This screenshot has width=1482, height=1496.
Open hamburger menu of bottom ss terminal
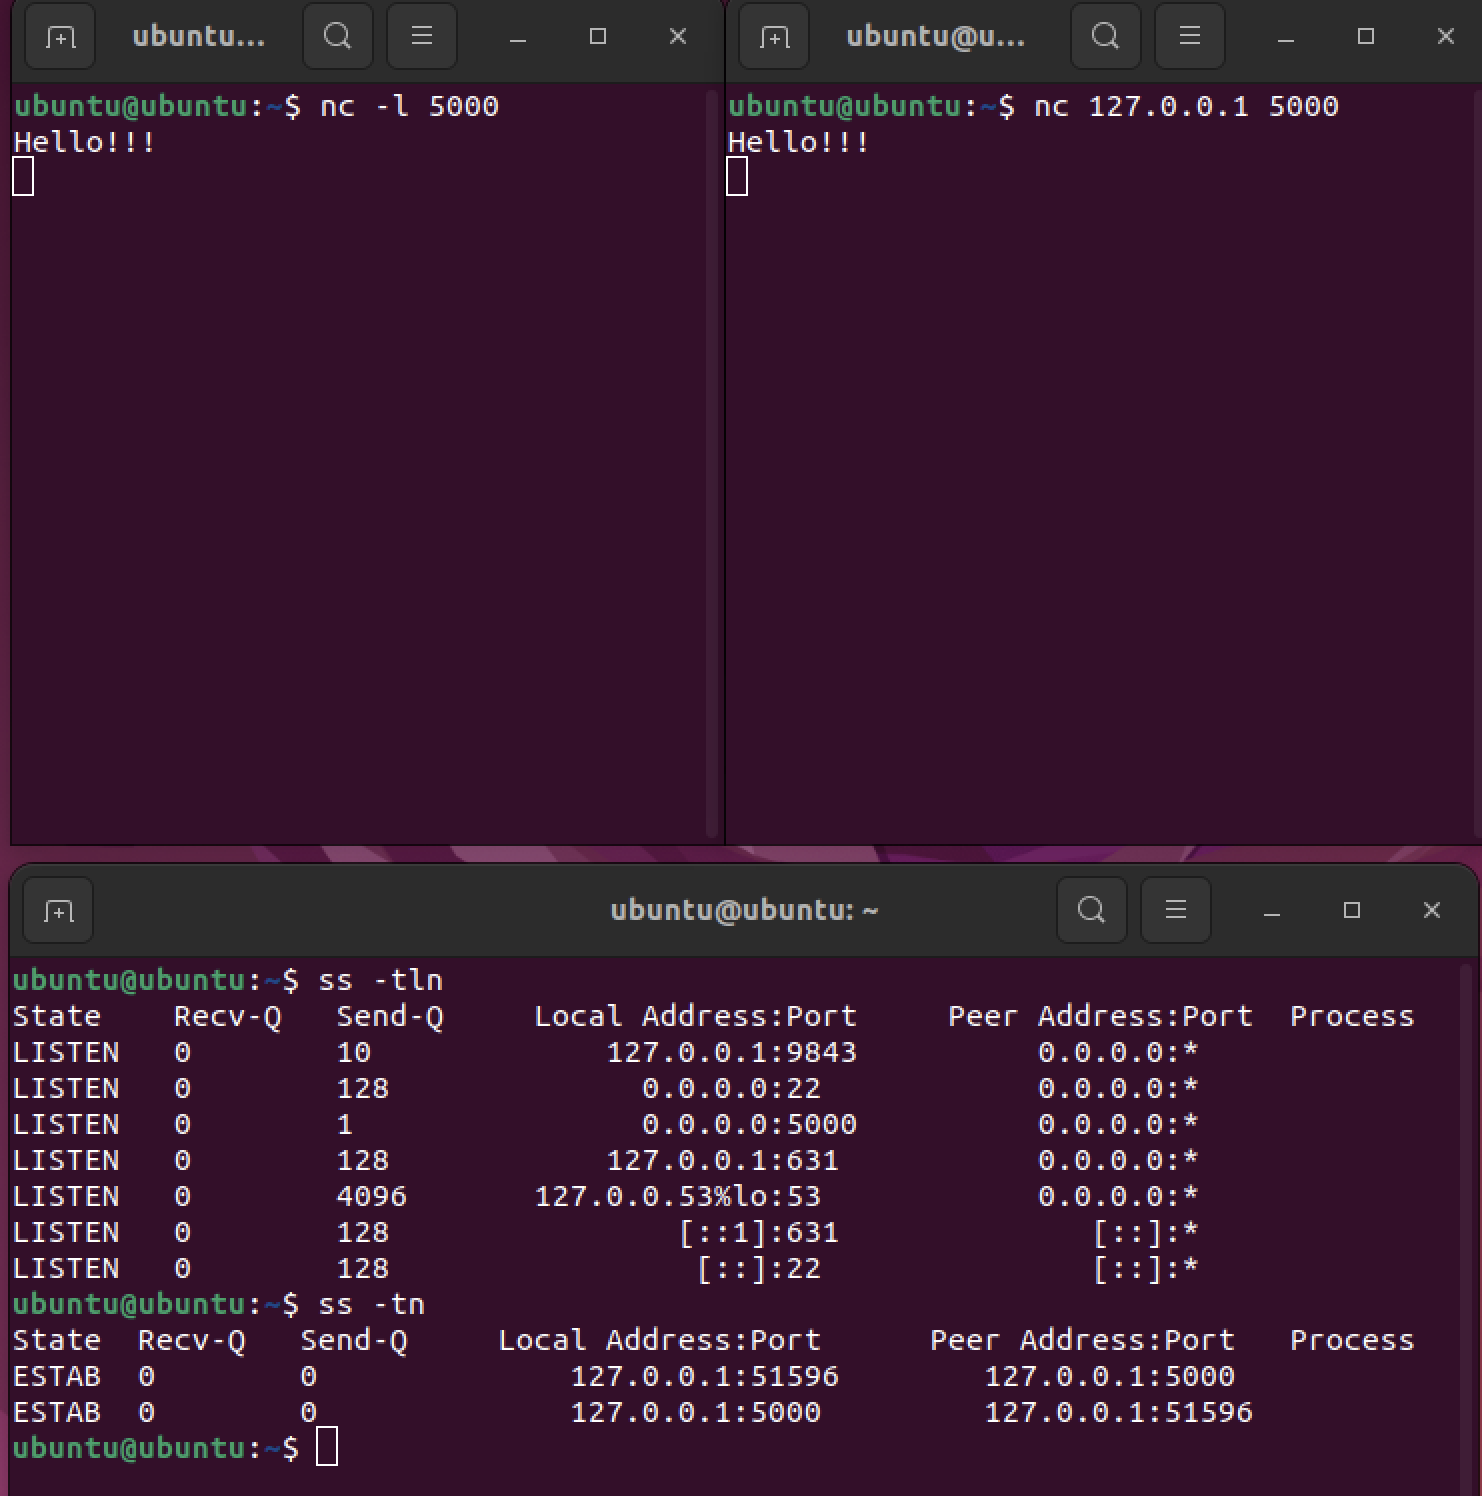coord(1175,910)
